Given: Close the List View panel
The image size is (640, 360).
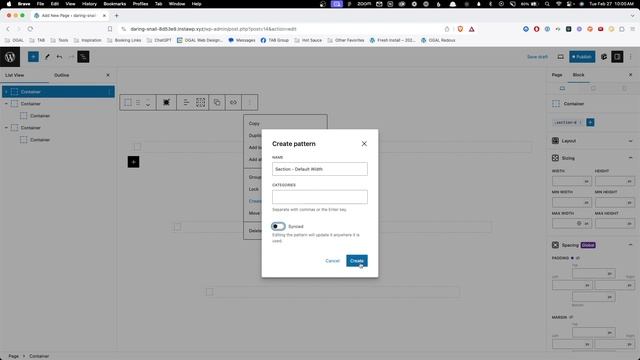Looking at the screenshot, I should [108, 75].
